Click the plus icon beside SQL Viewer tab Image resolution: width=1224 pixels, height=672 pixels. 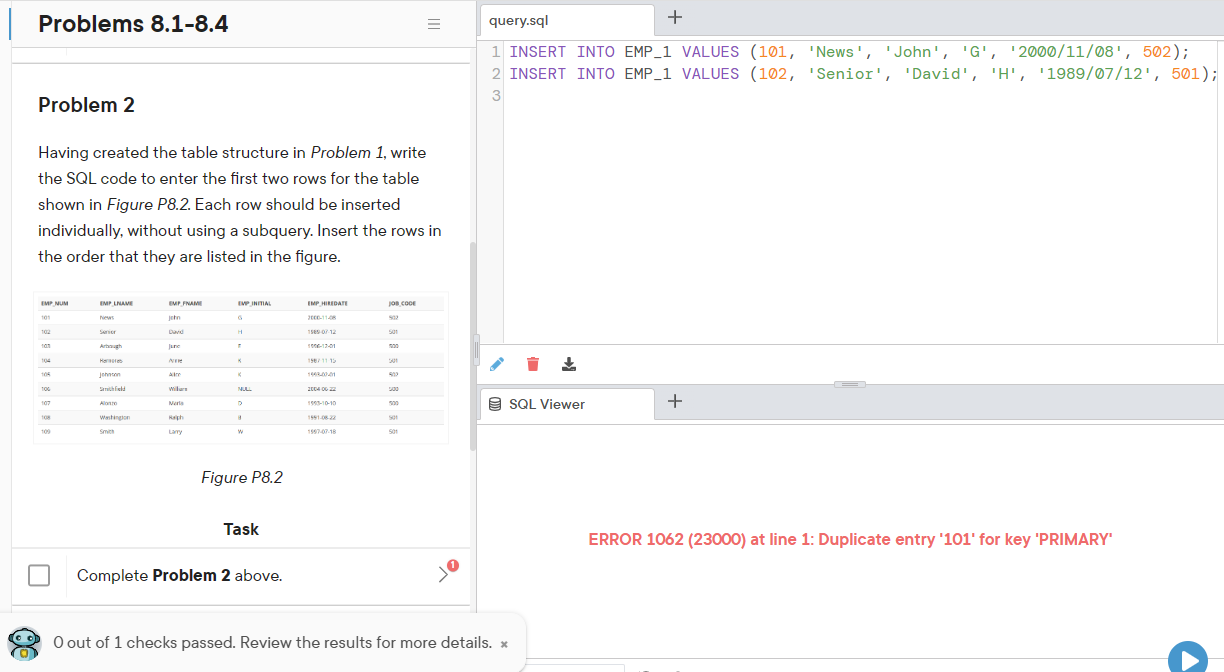pyautogui.click(x=676, y=403)
